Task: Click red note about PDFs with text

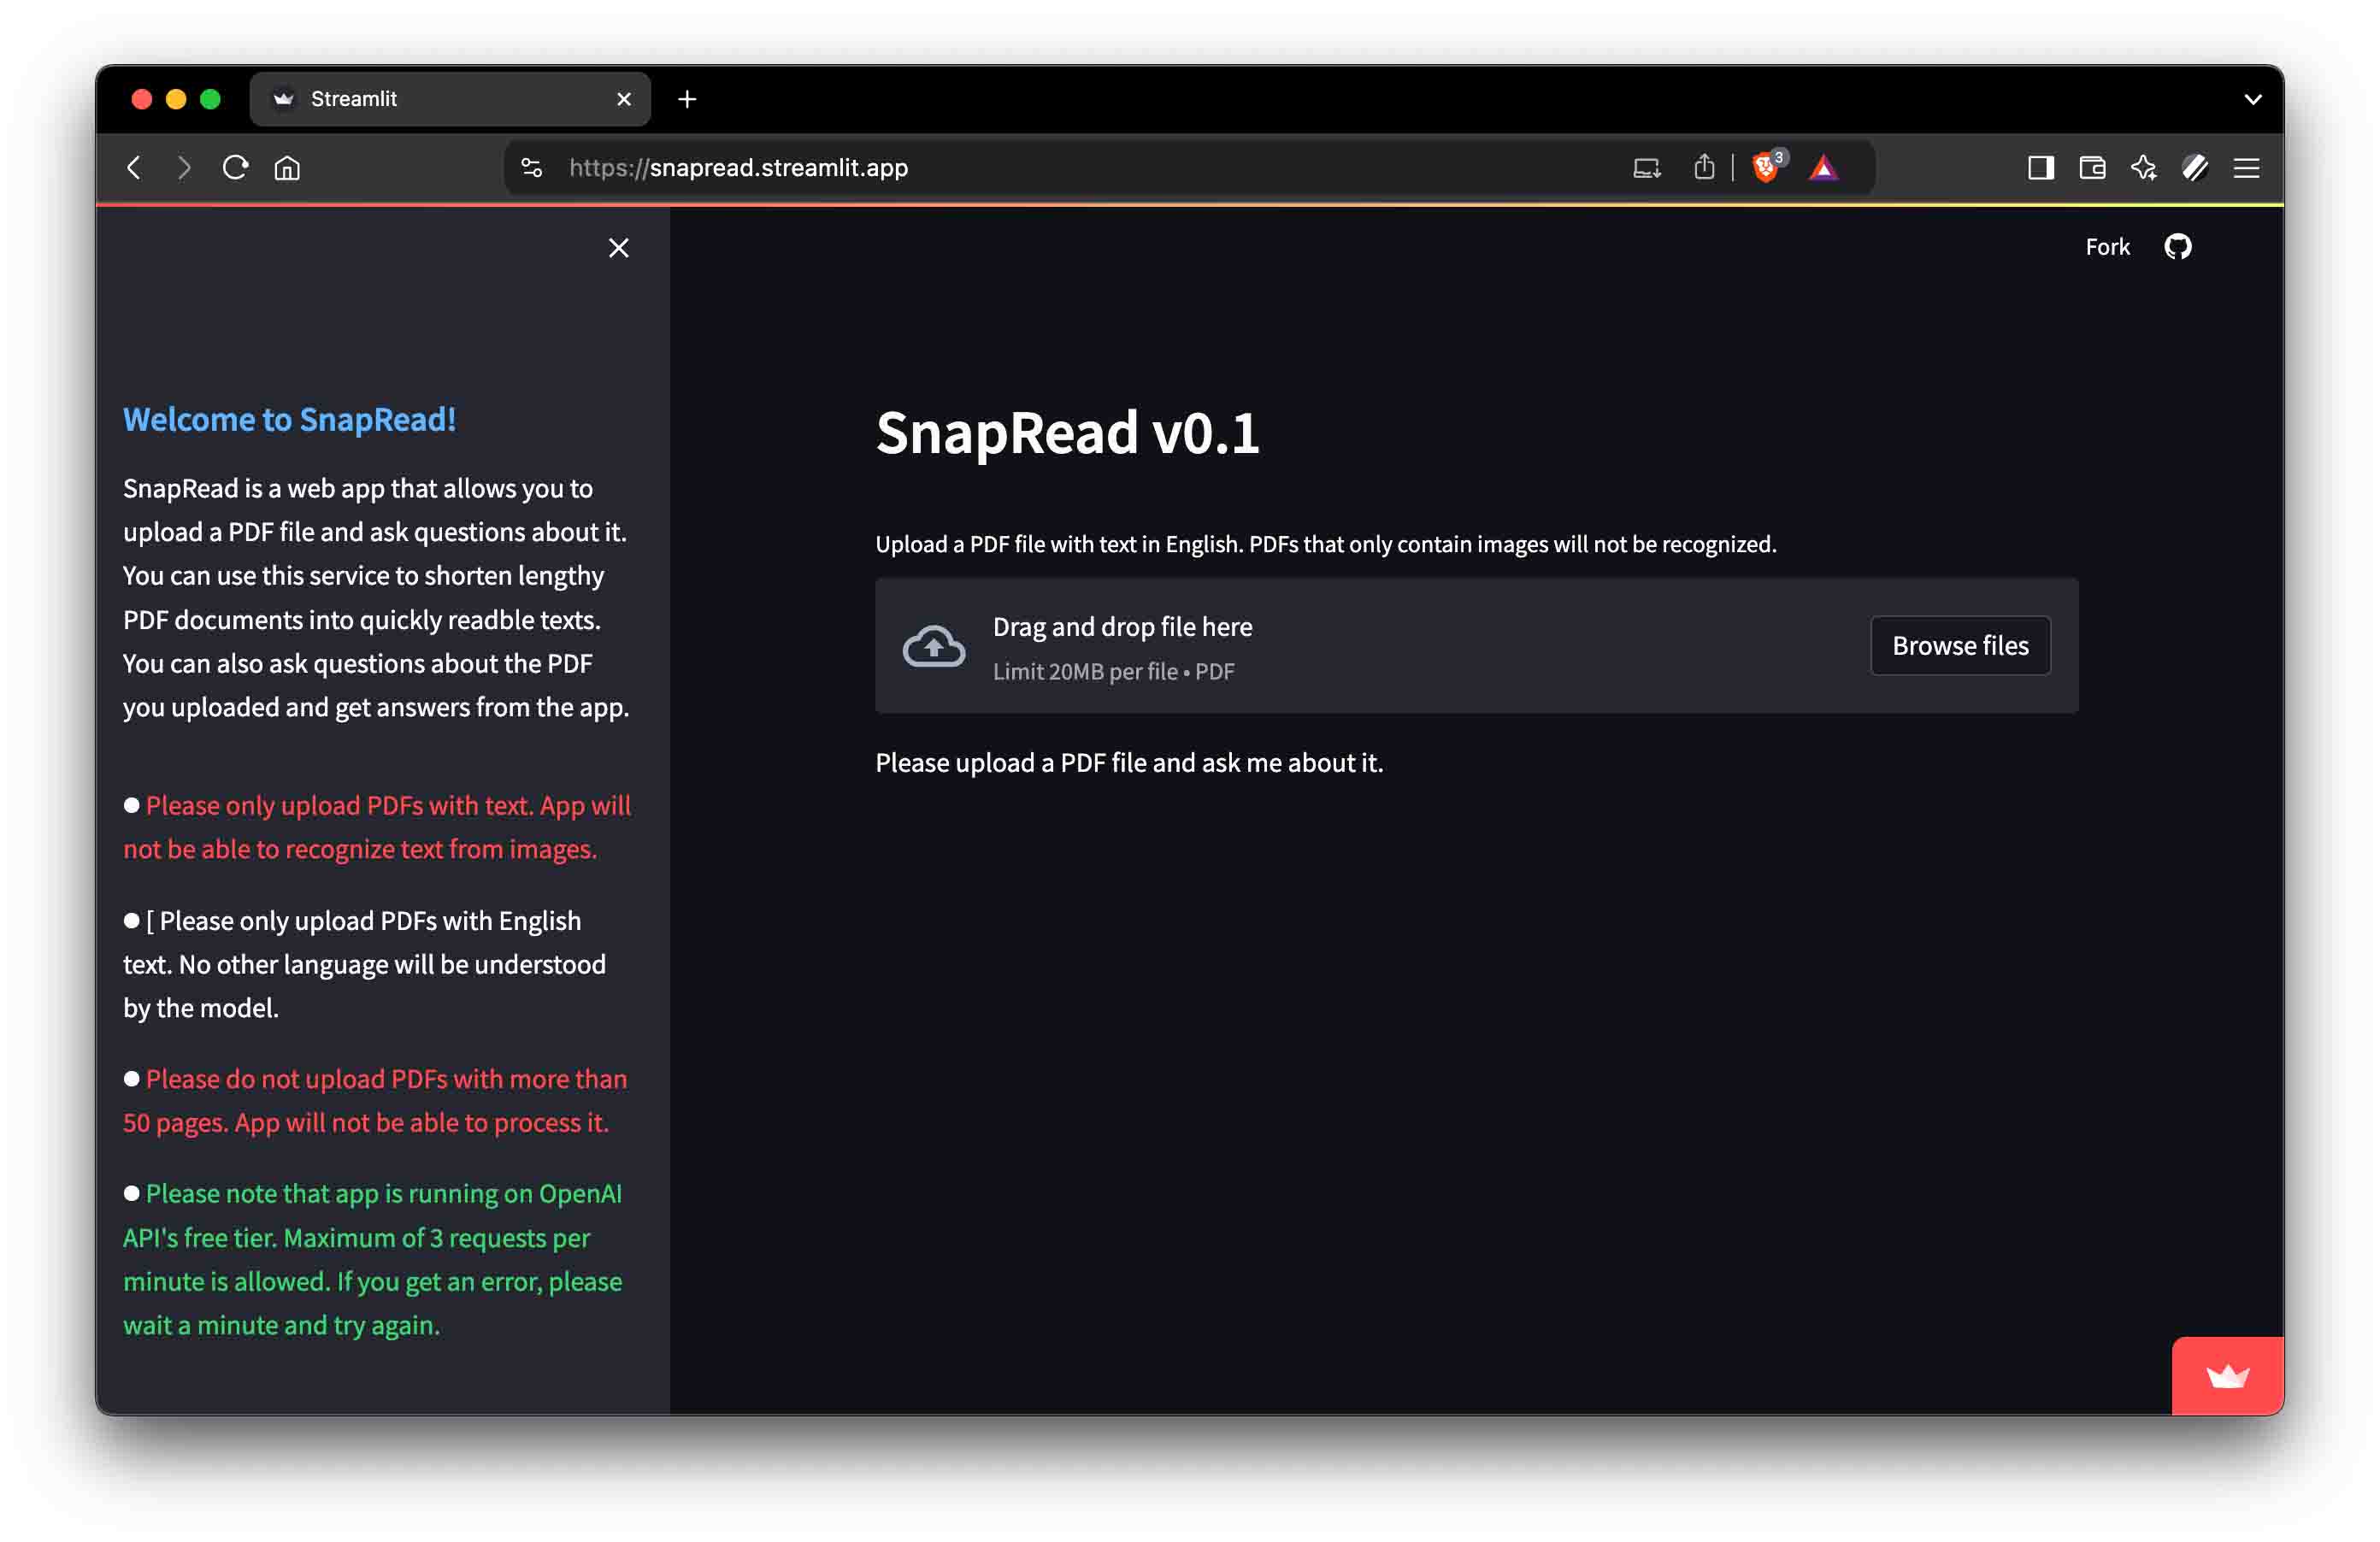Action: coord(377,827)
